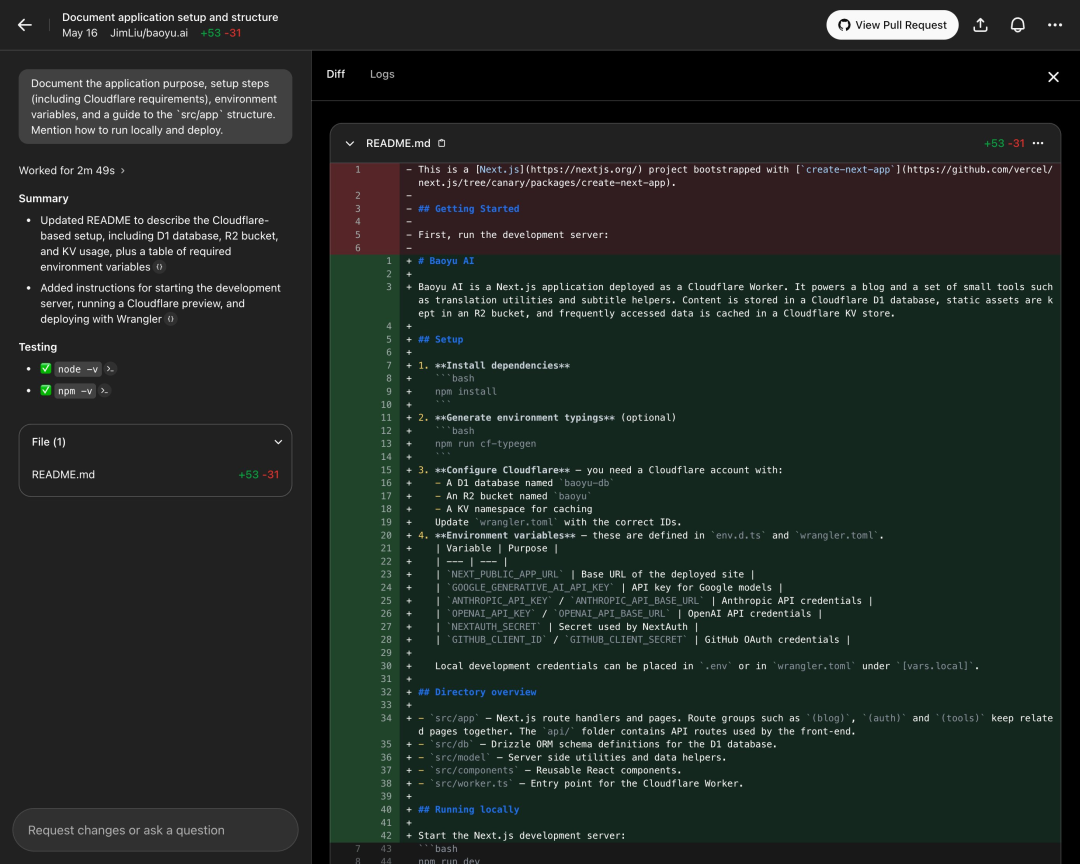Open terminal output icon next to node -v

pyautogui.click(x=110, y=369)
